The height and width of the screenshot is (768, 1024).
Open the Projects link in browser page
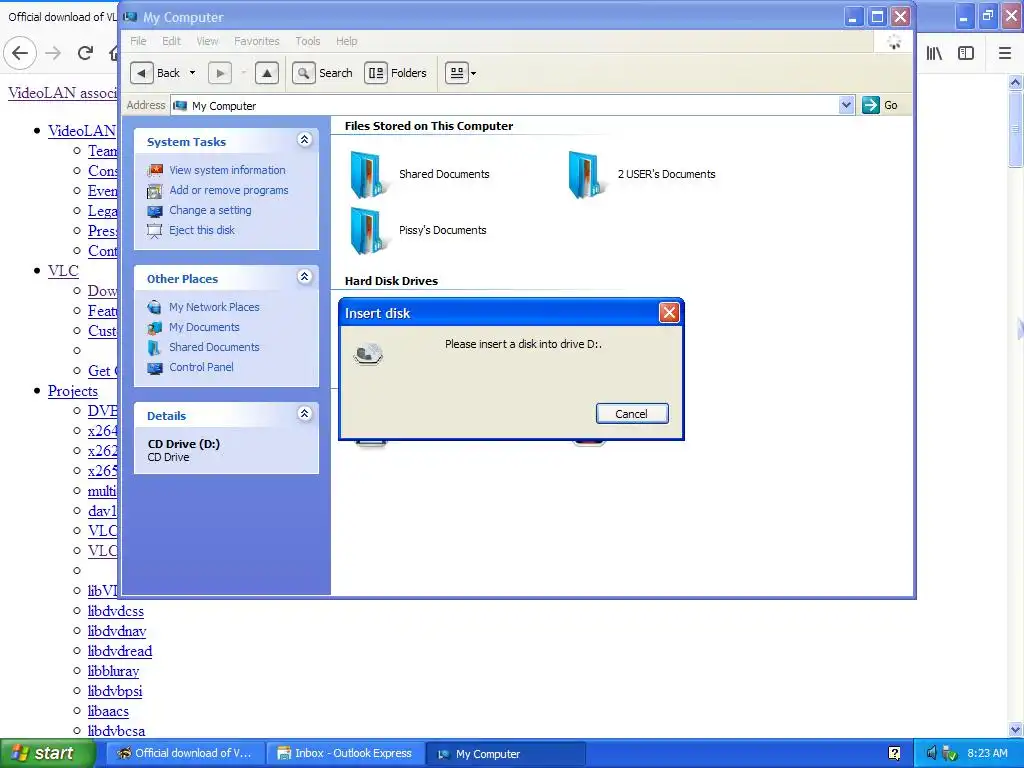(x=72, y=391)
